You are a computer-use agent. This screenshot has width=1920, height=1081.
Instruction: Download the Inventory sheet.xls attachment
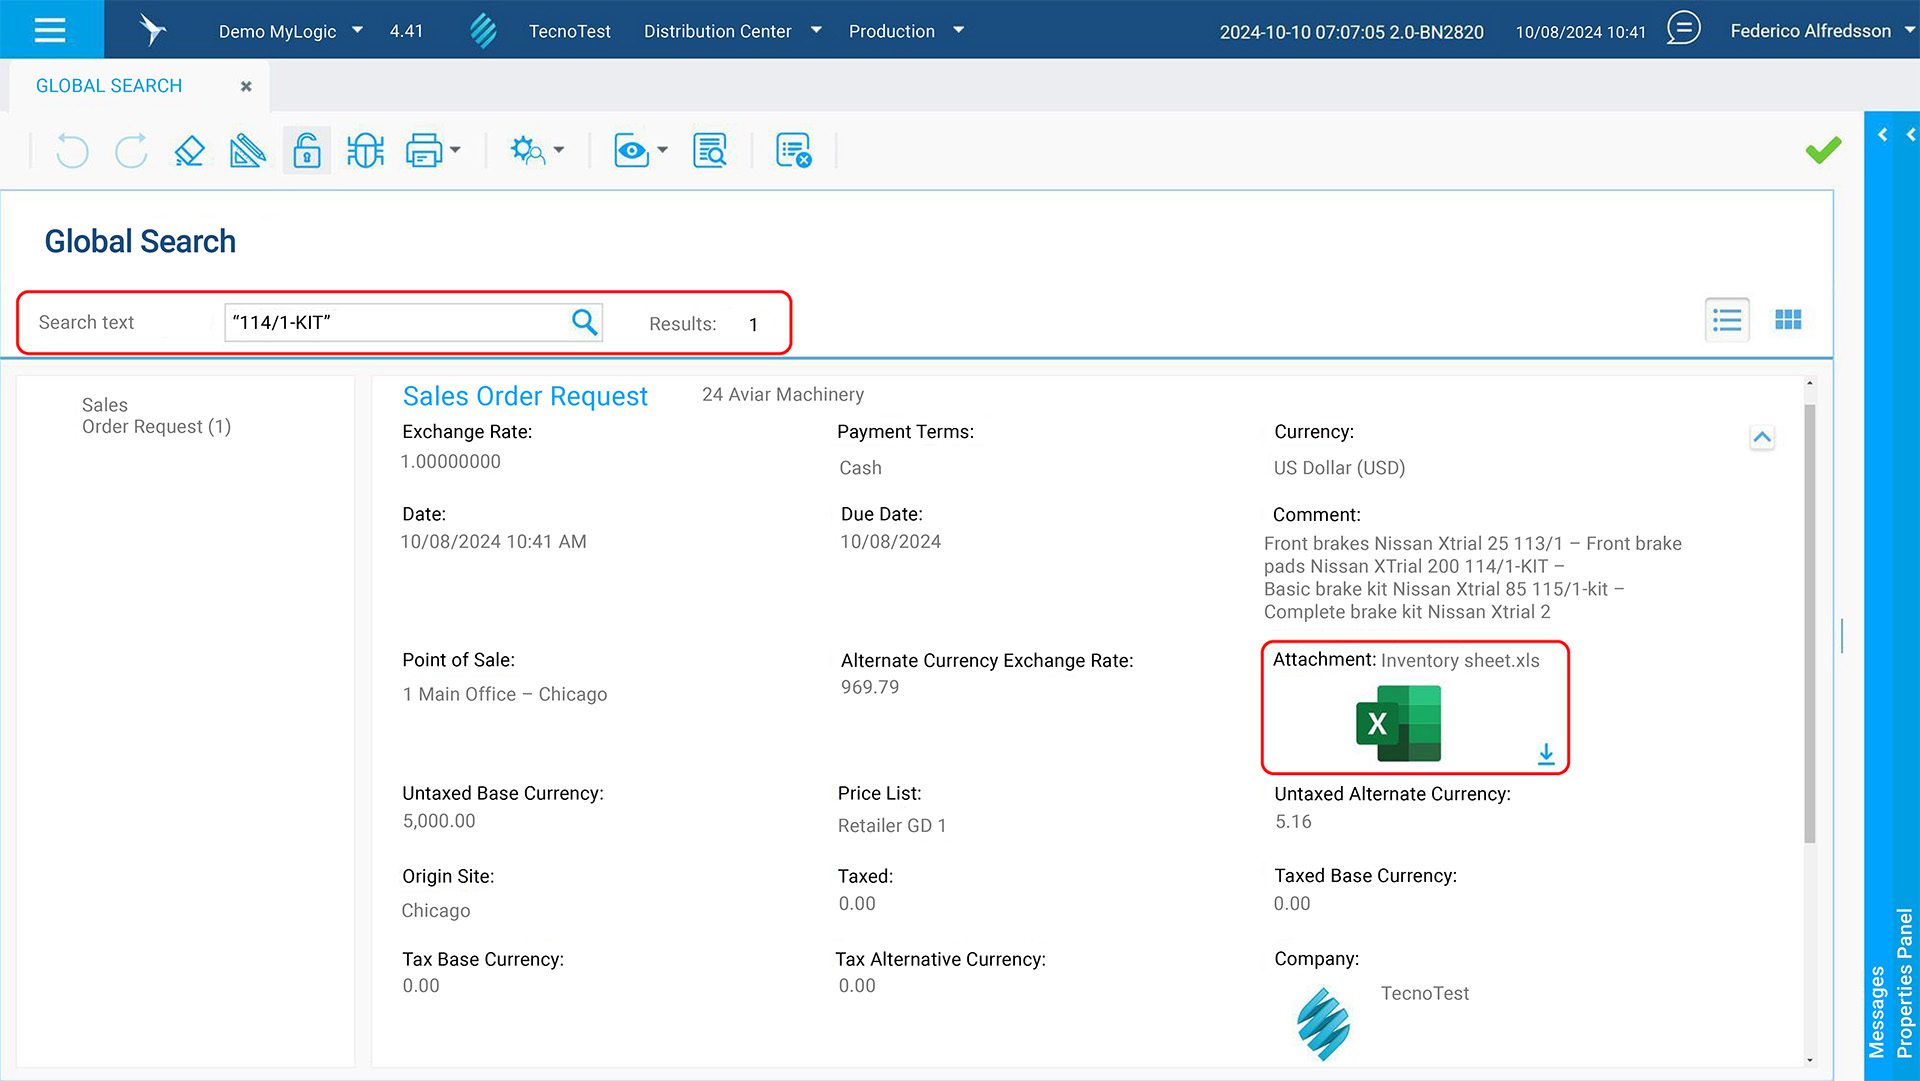pyautogui.click(x=1546, y=754)
